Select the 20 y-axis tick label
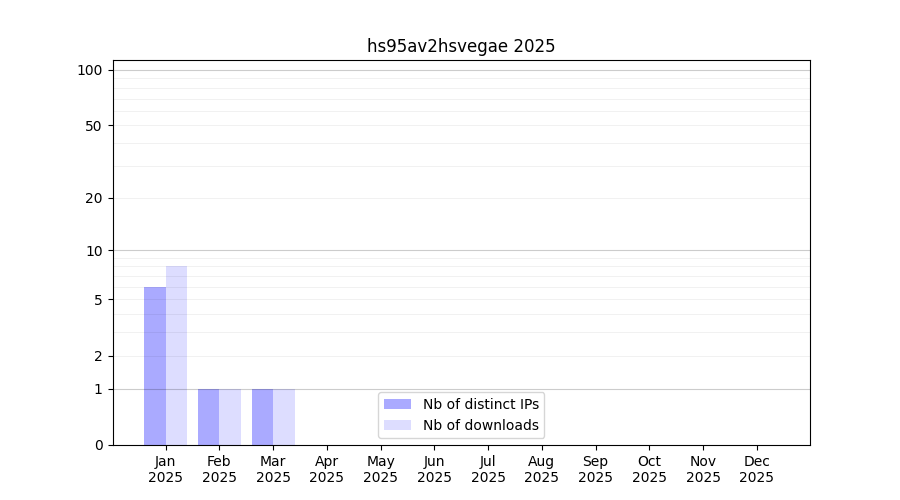Viewport: 900px width, 500px height. [93, 198]
